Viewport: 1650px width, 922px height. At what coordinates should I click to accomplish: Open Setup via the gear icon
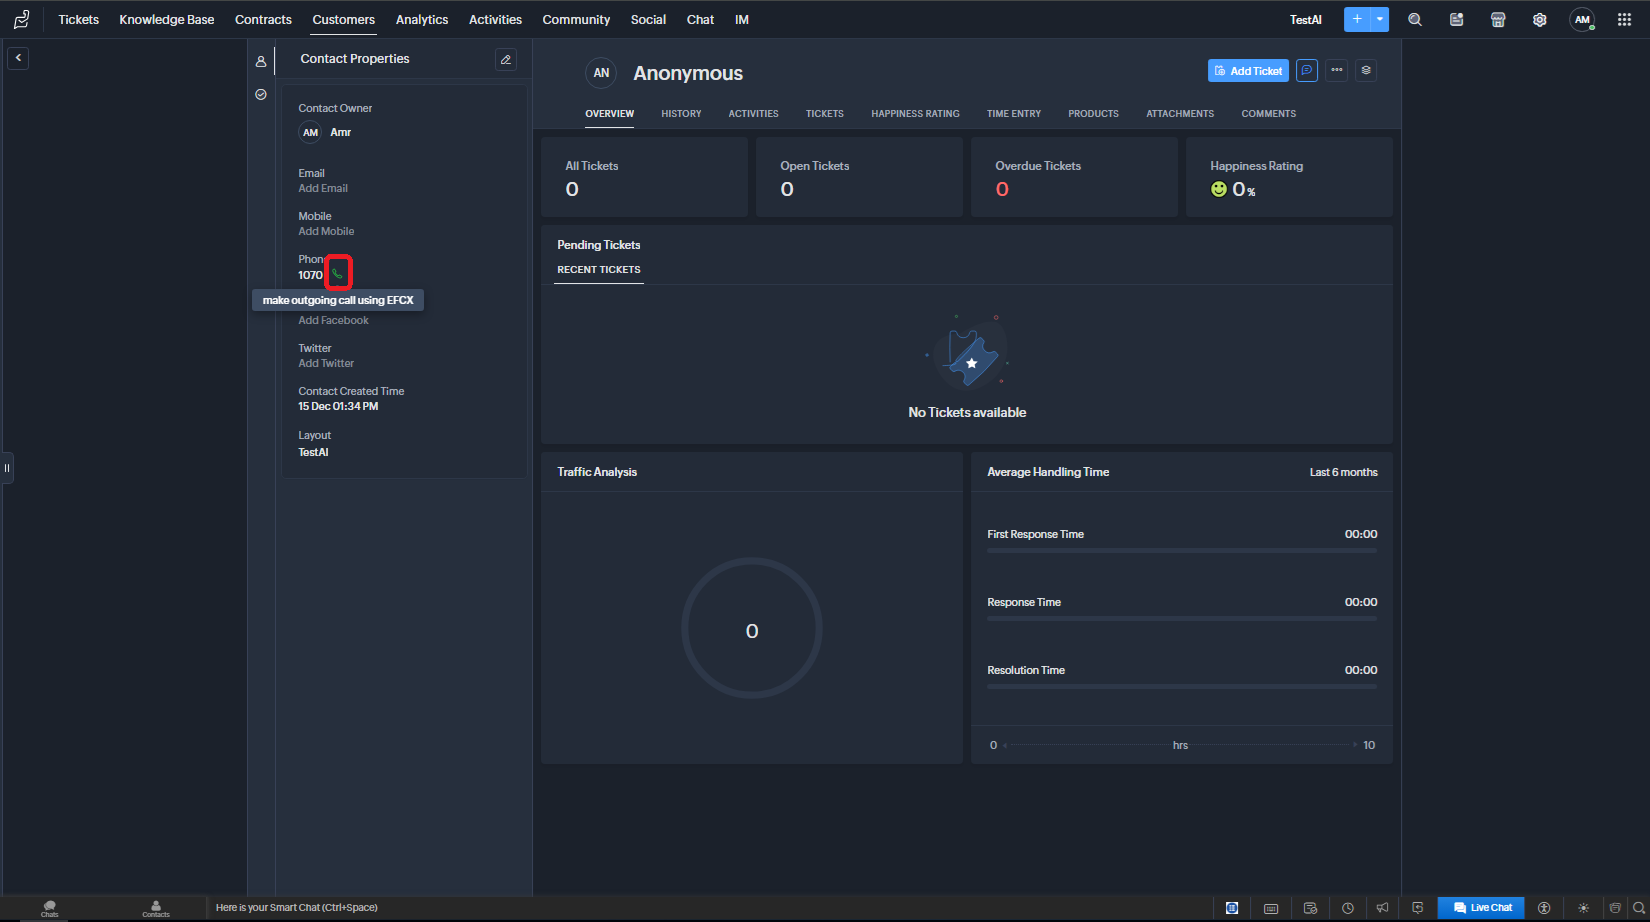click(x=1539, y=20)
